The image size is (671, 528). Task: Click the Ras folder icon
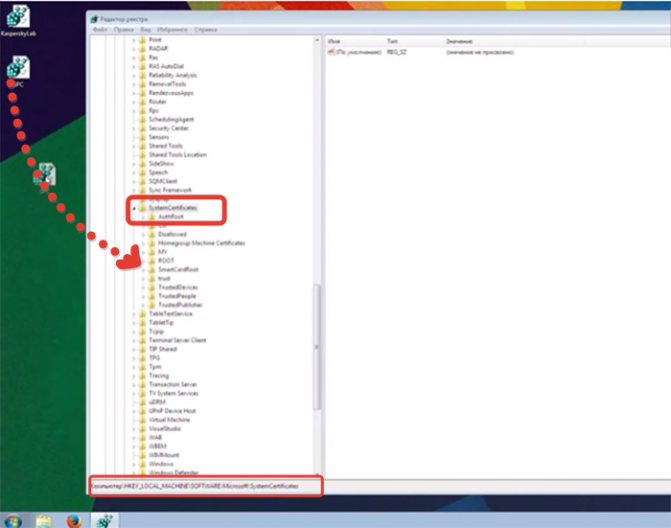click(143, 57)
